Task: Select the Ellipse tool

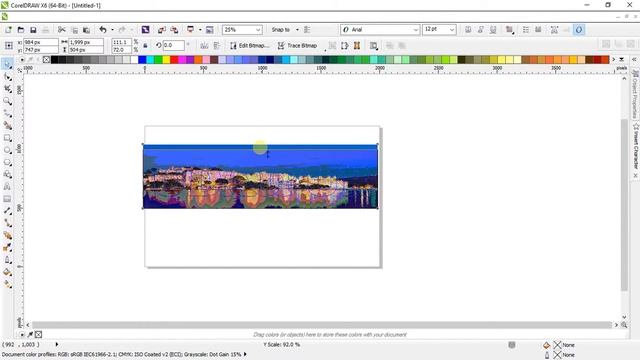Action: pos(7,150)
